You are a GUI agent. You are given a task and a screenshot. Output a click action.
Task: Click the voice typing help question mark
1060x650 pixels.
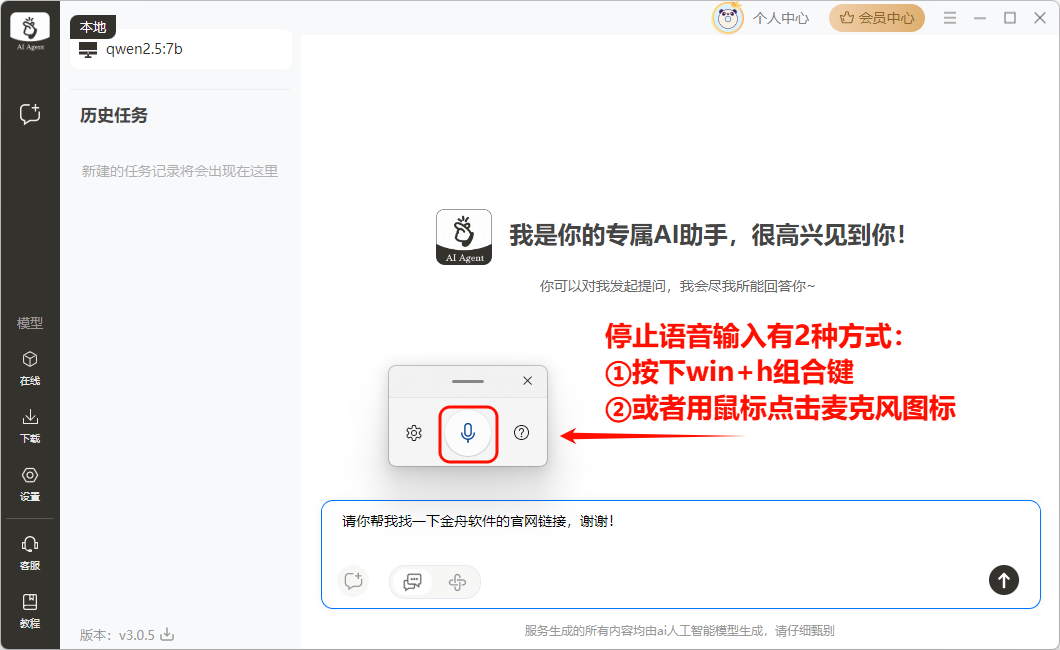pos(521,433)
